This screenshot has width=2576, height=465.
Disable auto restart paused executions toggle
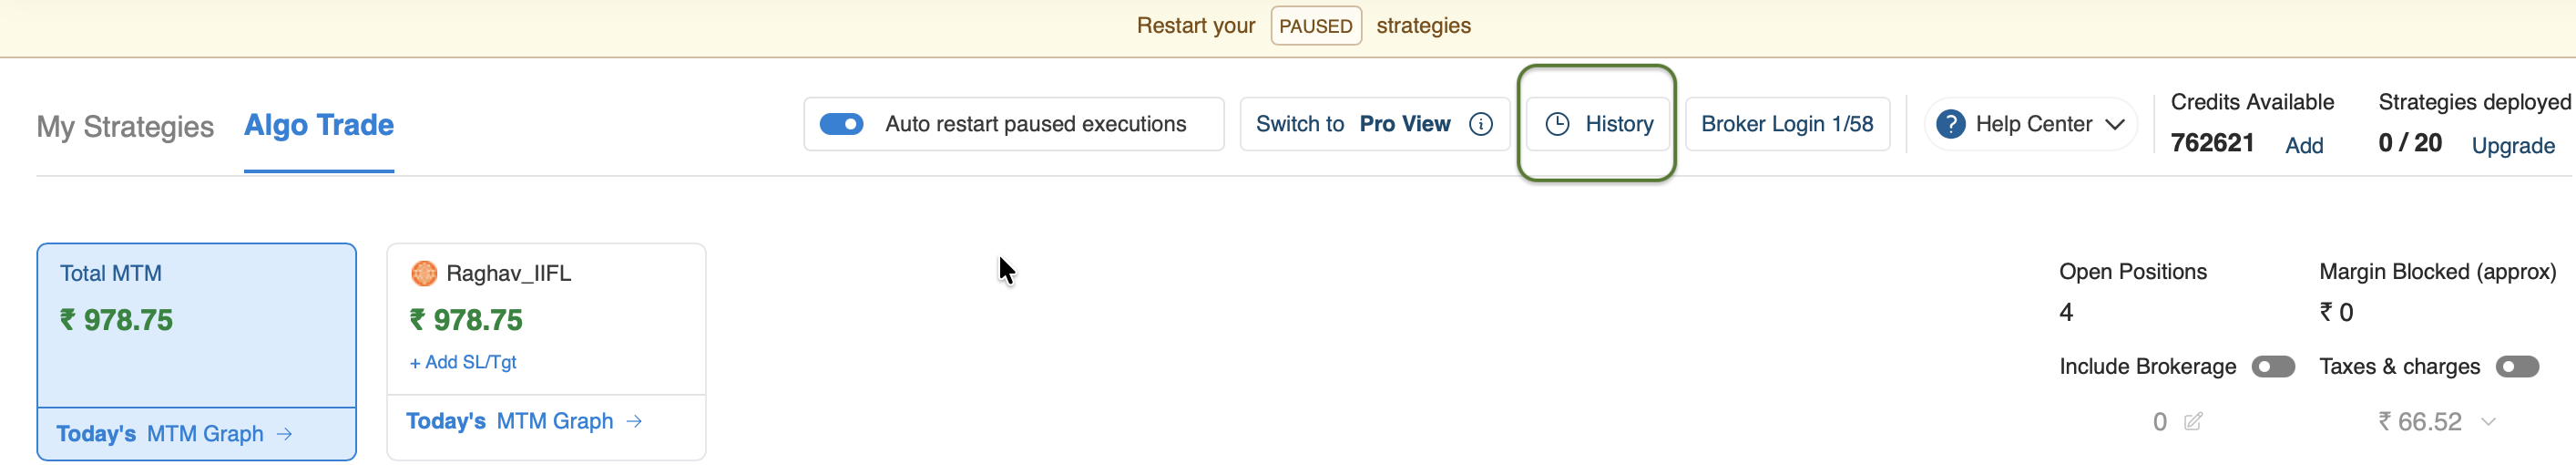coord(841,124)
